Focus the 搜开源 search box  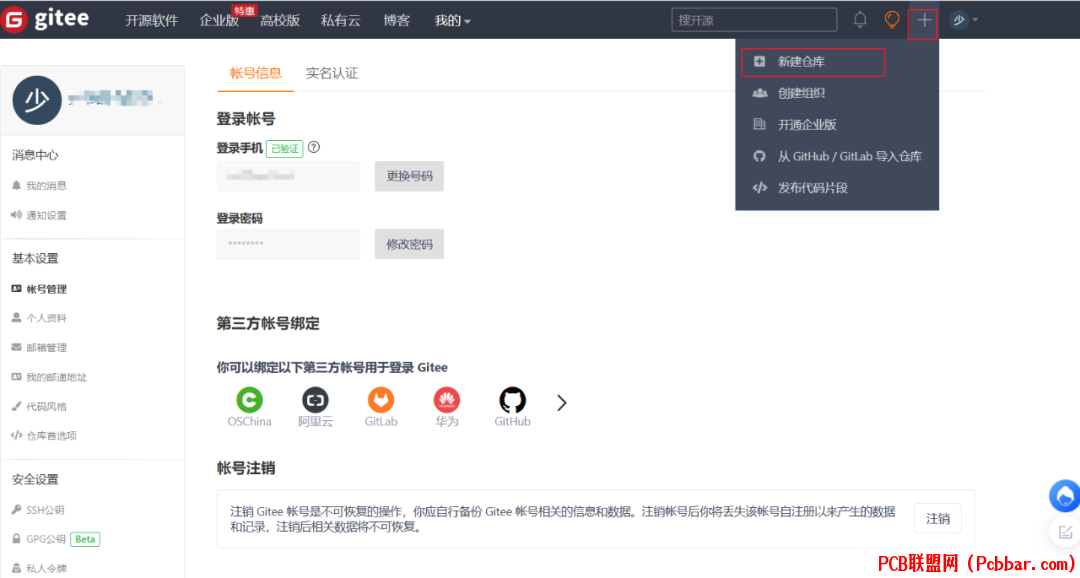click(754, 20)
